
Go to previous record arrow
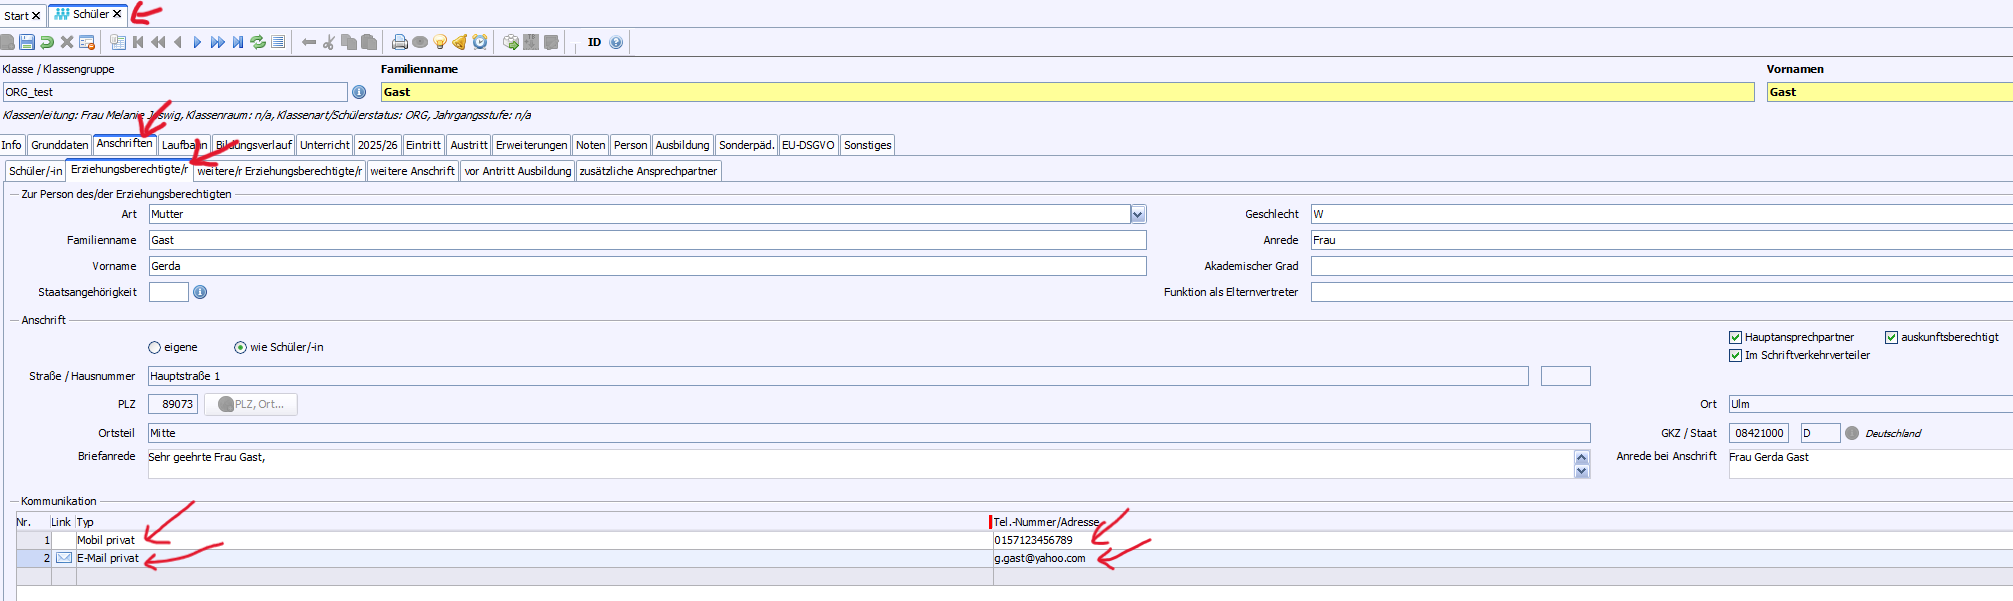[178, 42]
